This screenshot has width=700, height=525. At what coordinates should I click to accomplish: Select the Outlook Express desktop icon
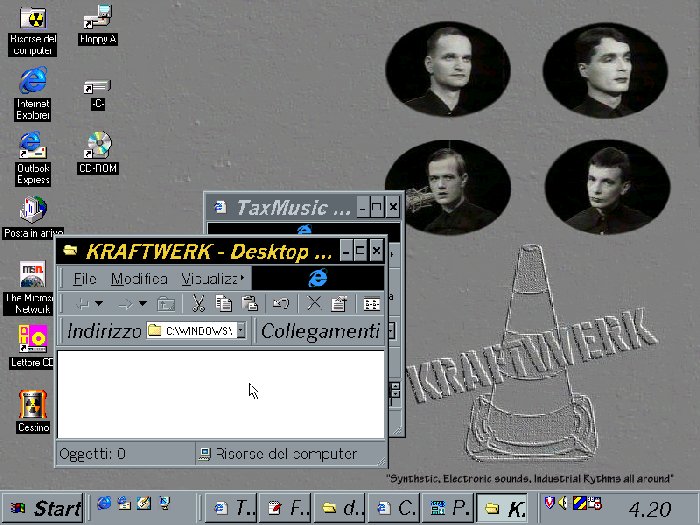coord(33,148)
